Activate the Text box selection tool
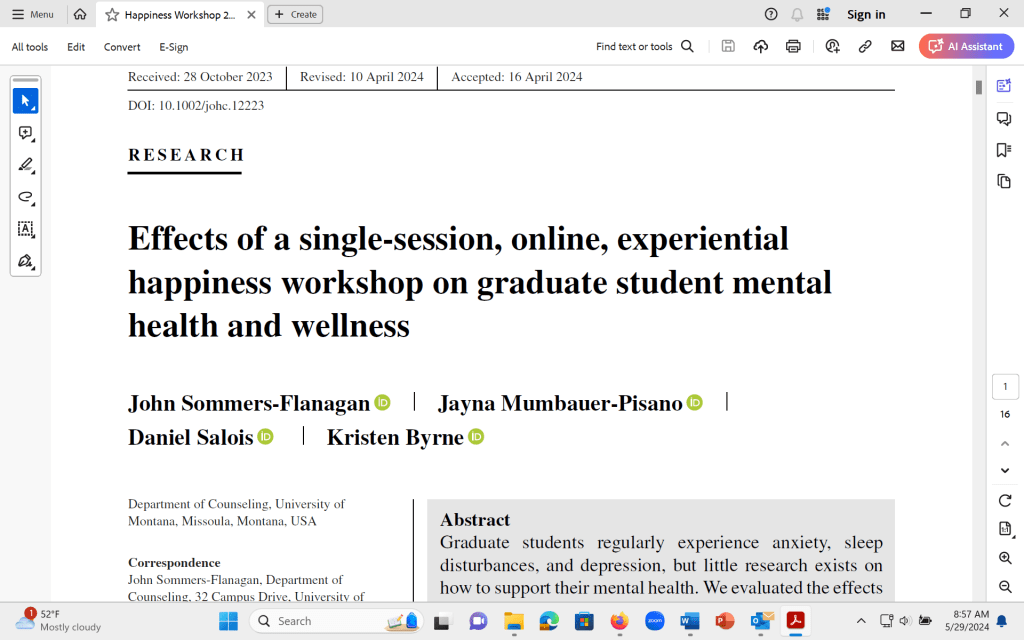 pyautogui.click(x=25, y=229)
